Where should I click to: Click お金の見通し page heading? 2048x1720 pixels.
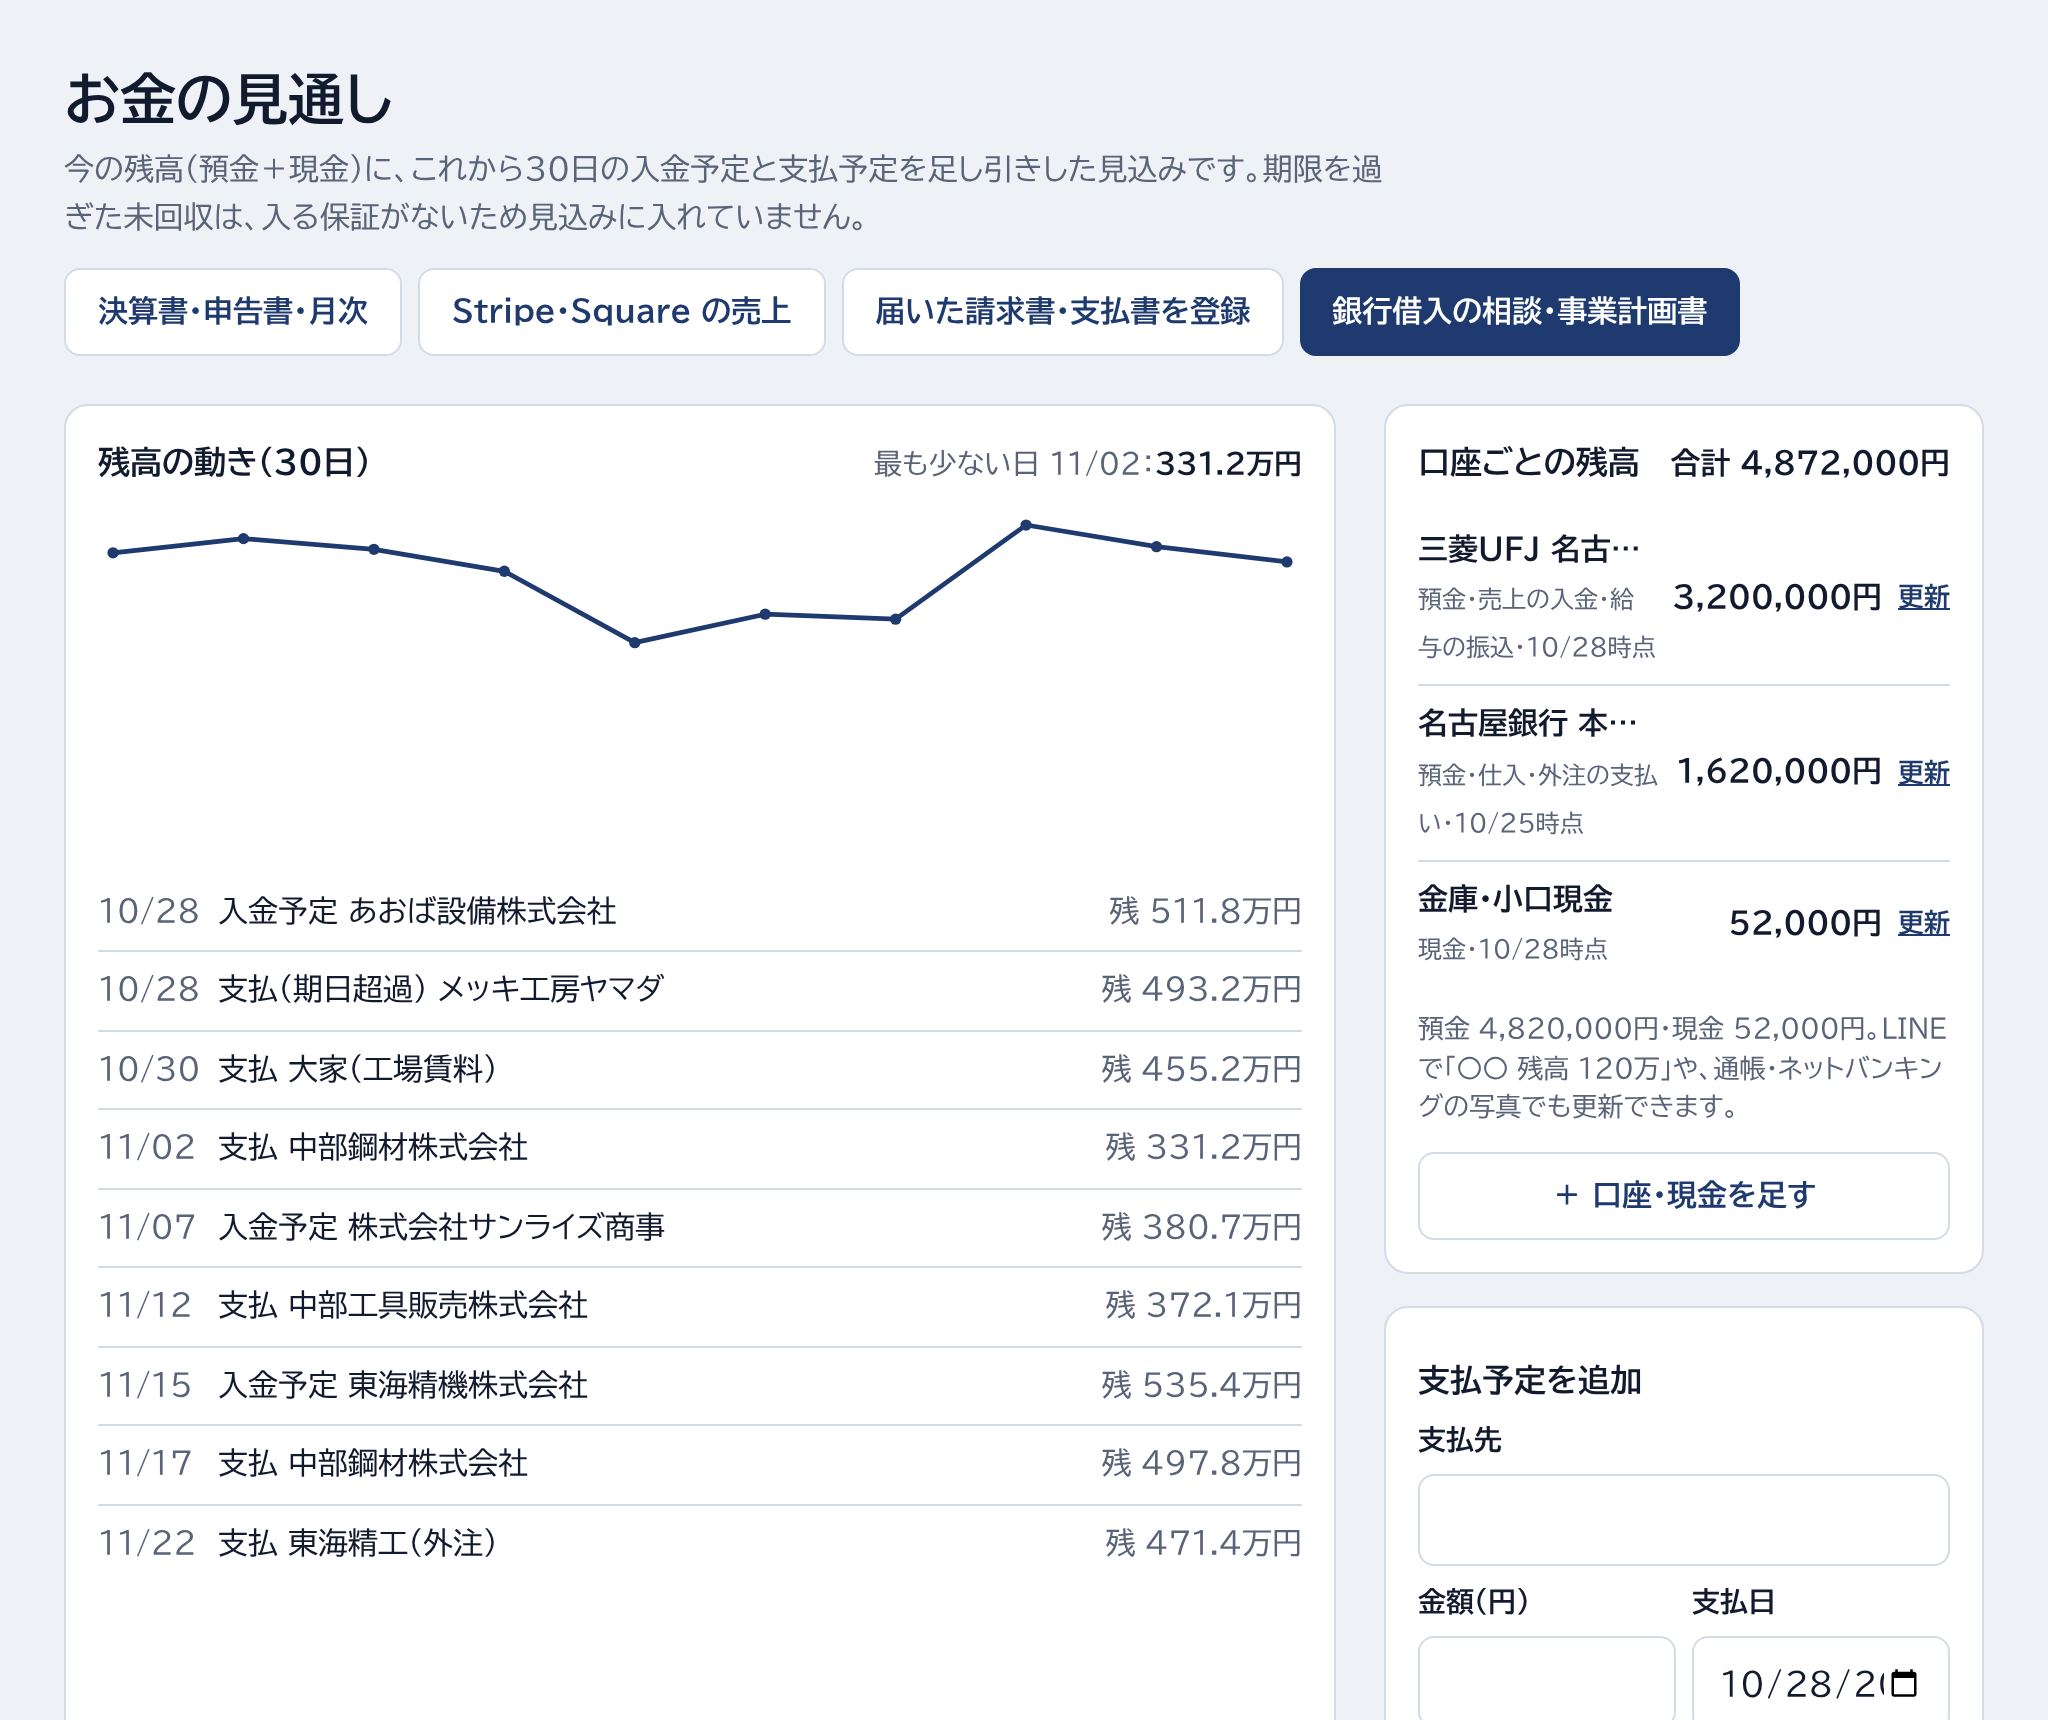tap(229, 100)
